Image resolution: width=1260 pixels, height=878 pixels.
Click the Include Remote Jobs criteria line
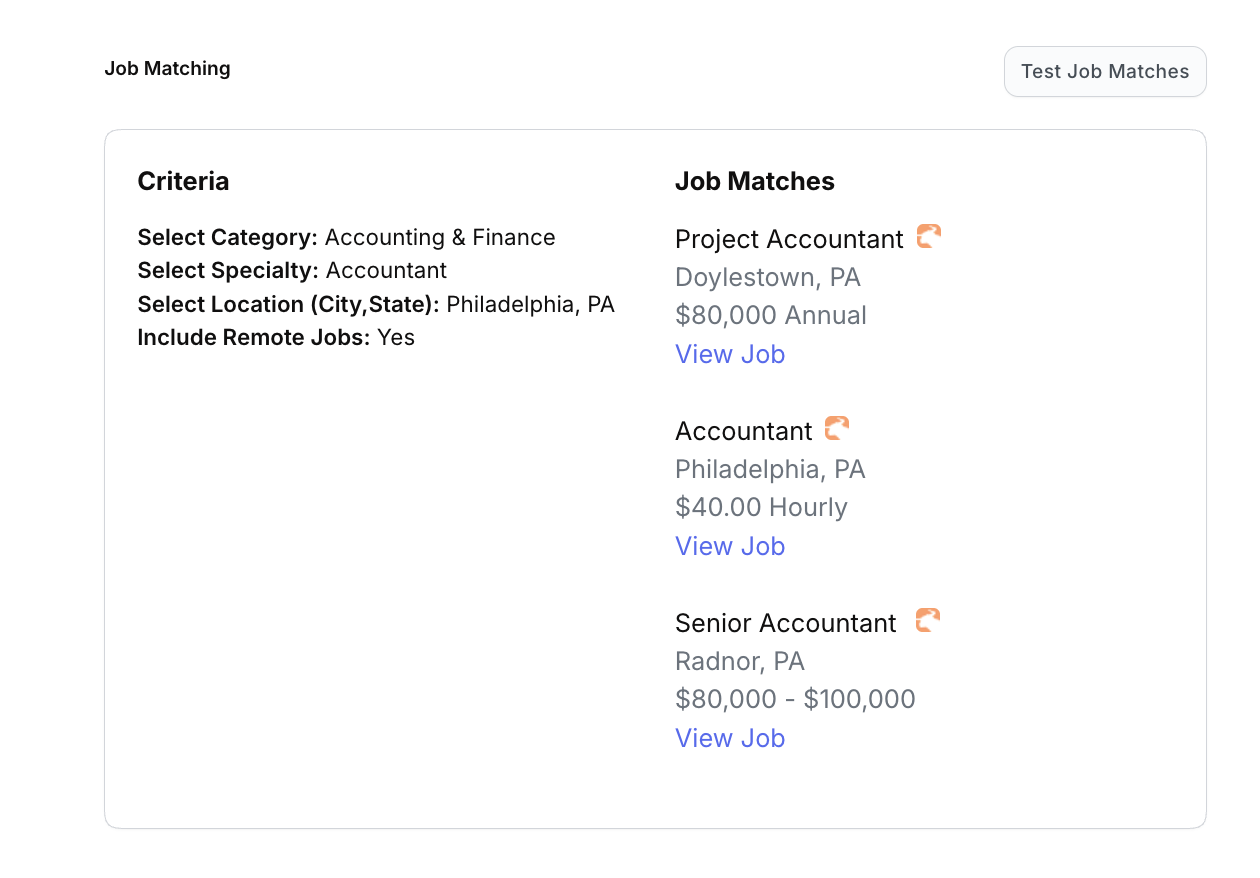click(x=276, y=337)
